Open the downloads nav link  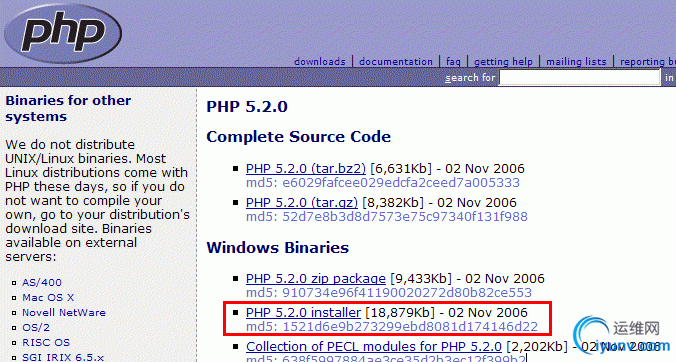320,62
